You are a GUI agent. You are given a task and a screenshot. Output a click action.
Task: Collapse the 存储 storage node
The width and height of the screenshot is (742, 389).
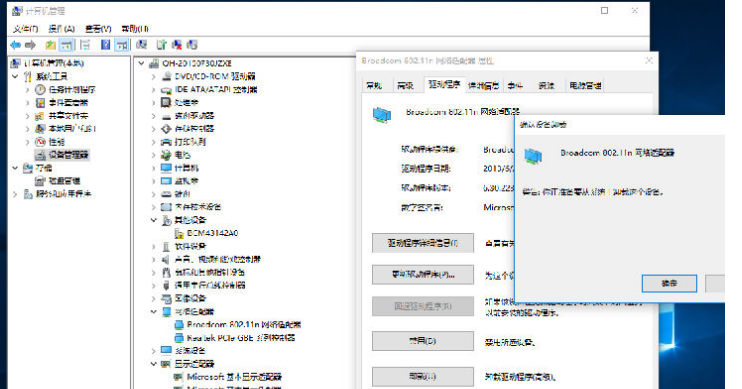tap(16, 168)
